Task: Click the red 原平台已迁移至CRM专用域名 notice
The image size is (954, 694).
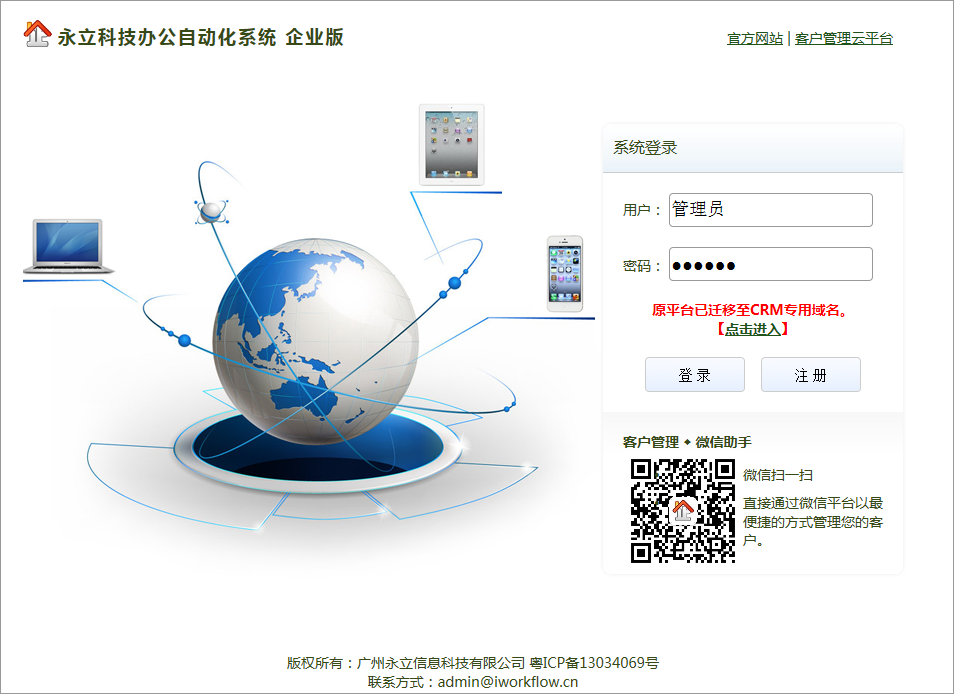Action: [750, 310]
